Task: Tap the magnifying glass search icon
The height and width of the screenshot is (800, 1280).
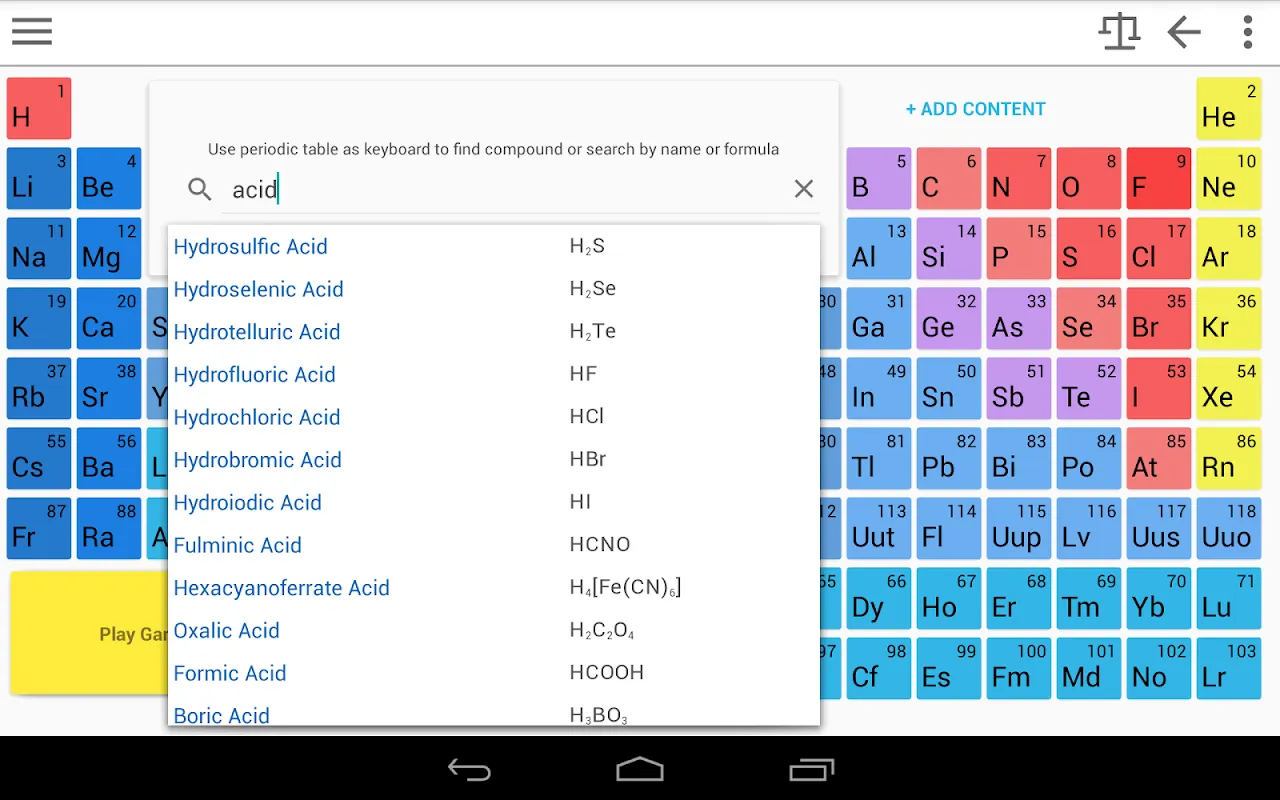Action: (x=200, y=189)
